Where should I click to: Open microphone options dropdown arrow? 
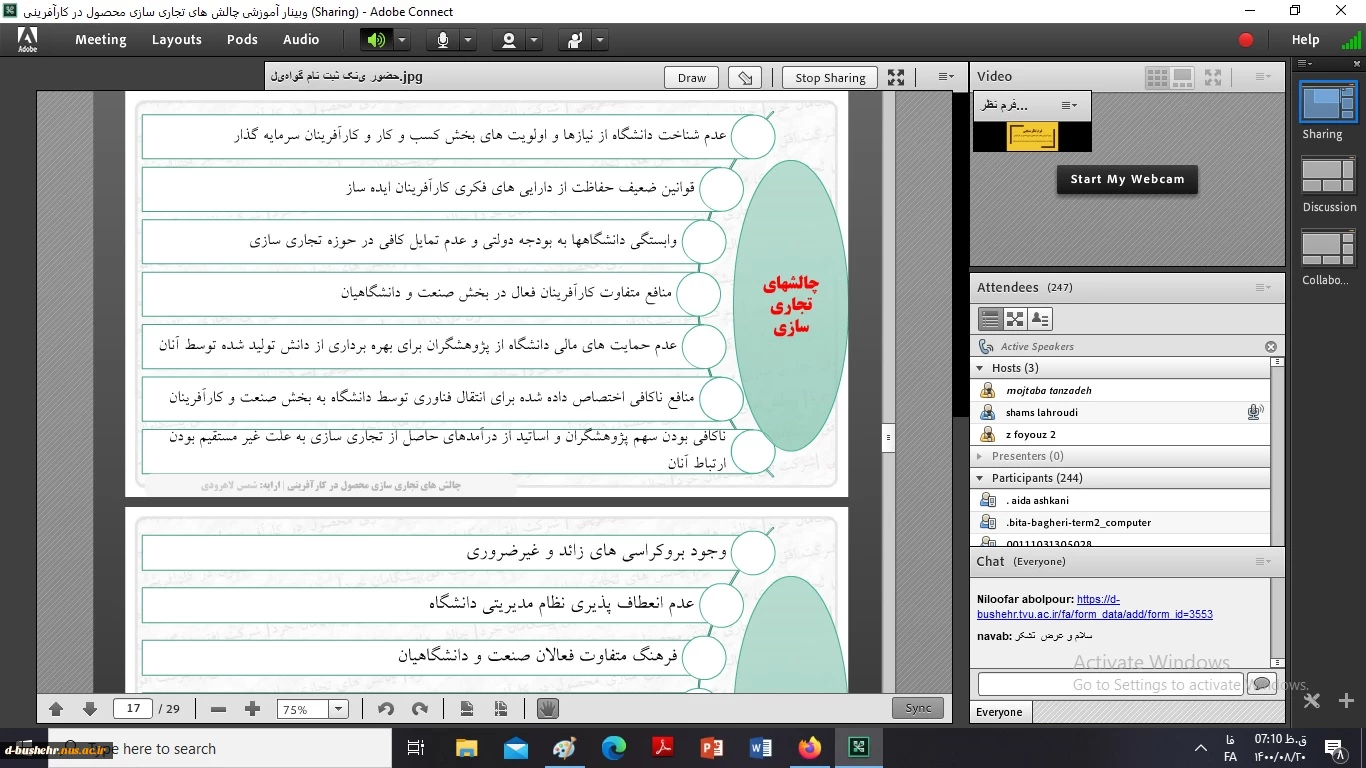click(x=467, y=40)
